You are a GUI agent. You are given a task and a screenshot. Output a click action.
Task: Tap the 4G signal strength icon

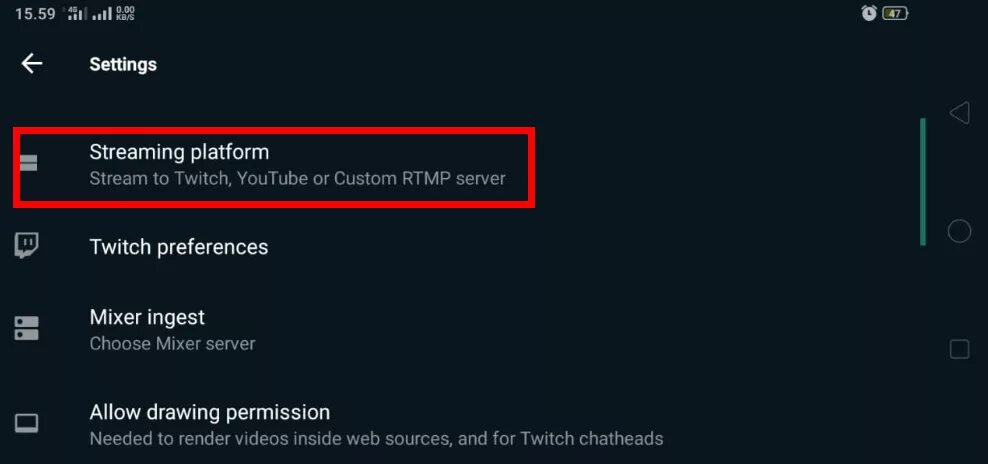[x=75, y=13]
